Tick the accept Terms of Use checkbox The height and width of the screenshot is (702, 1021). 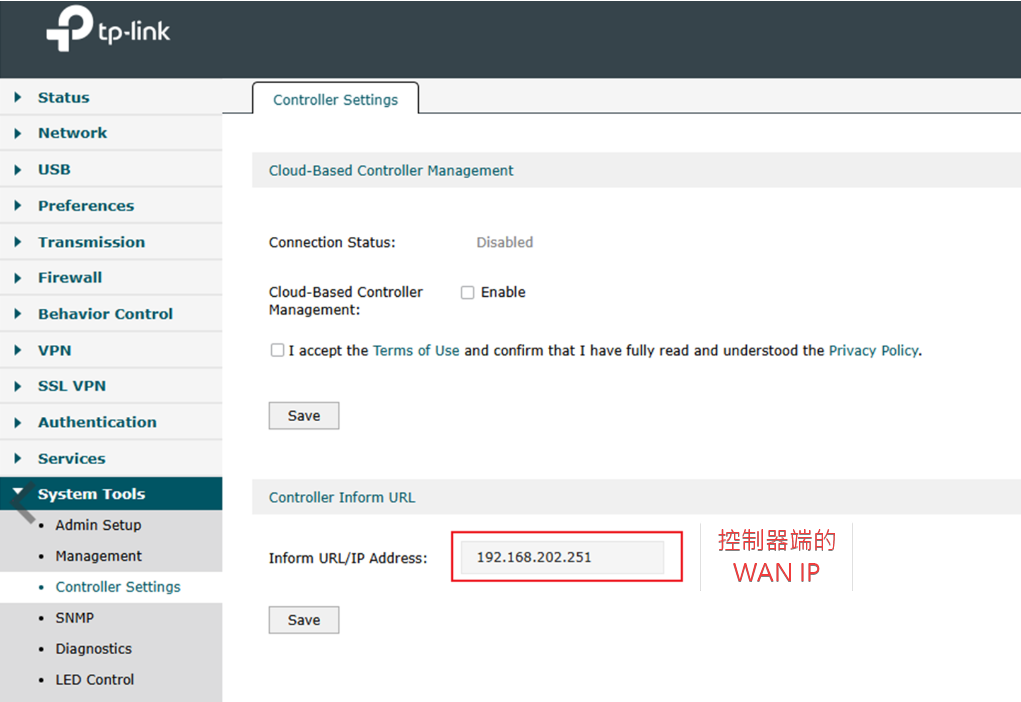point(277,351)
